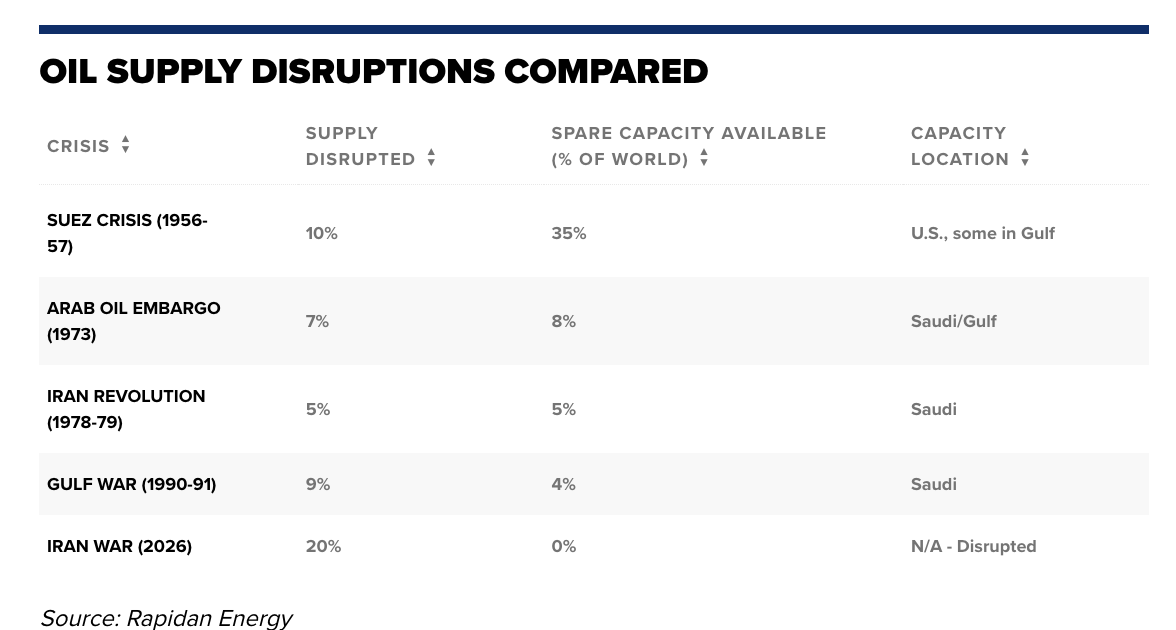Click the Supply Disrupted header text

point(360,146)
